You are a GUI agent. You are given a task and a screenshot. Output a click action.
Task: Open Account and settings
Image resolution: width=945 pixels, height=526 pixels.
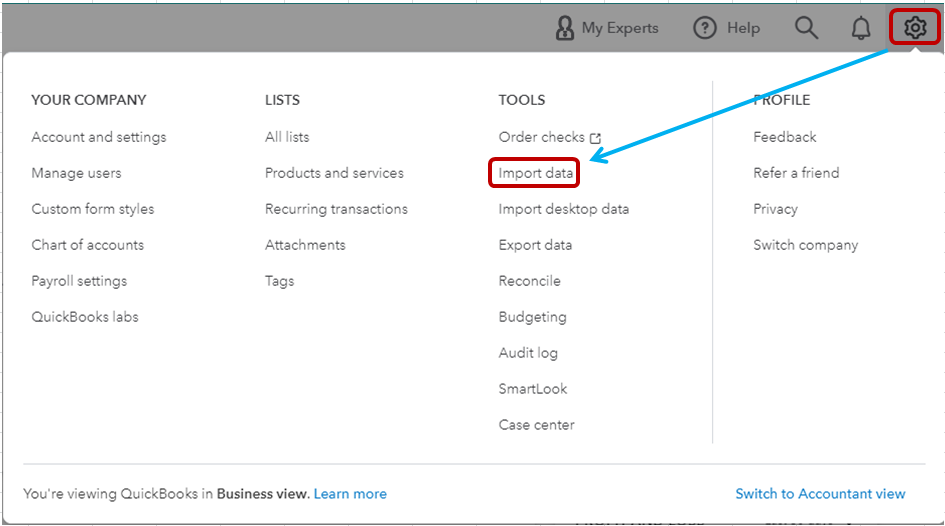pos(99,137)
